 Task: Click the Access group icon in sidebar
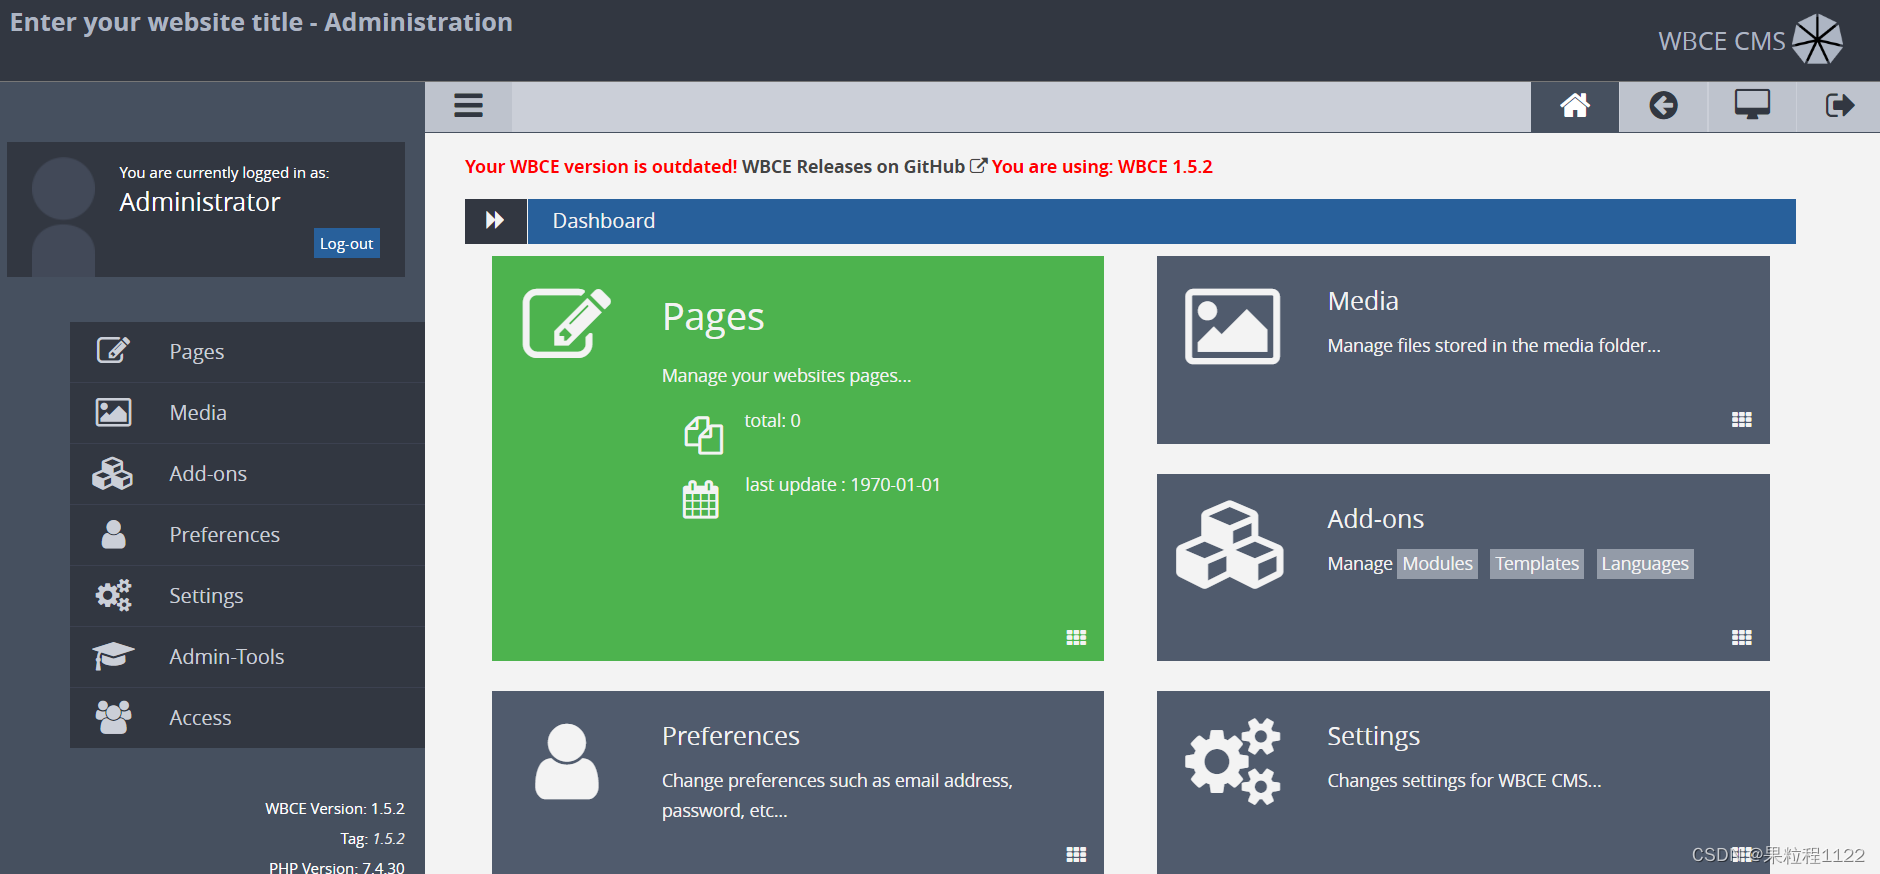(113, 717)
